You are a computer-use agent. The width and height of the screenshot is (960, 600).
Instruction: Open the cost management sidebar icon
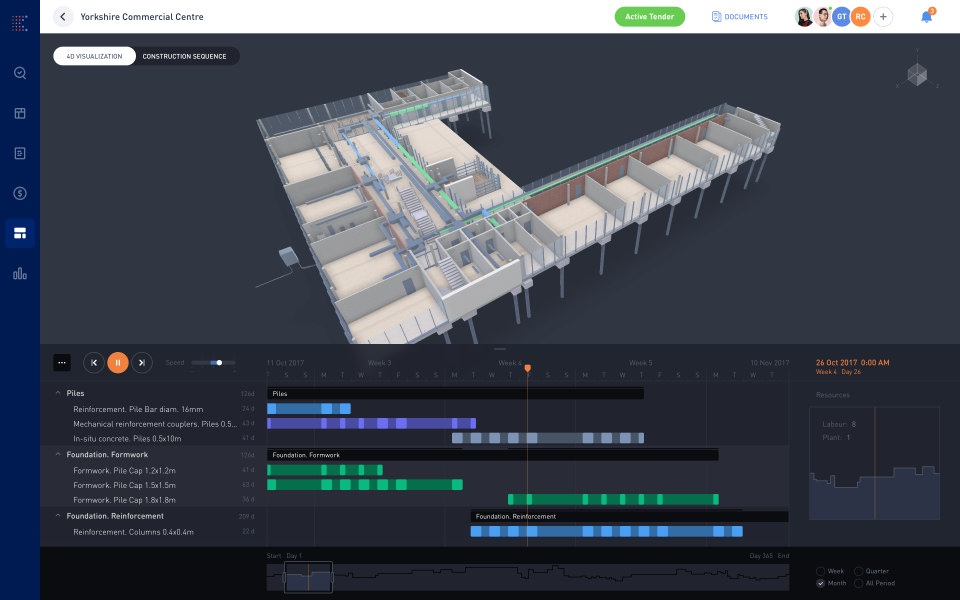[19, 193]
